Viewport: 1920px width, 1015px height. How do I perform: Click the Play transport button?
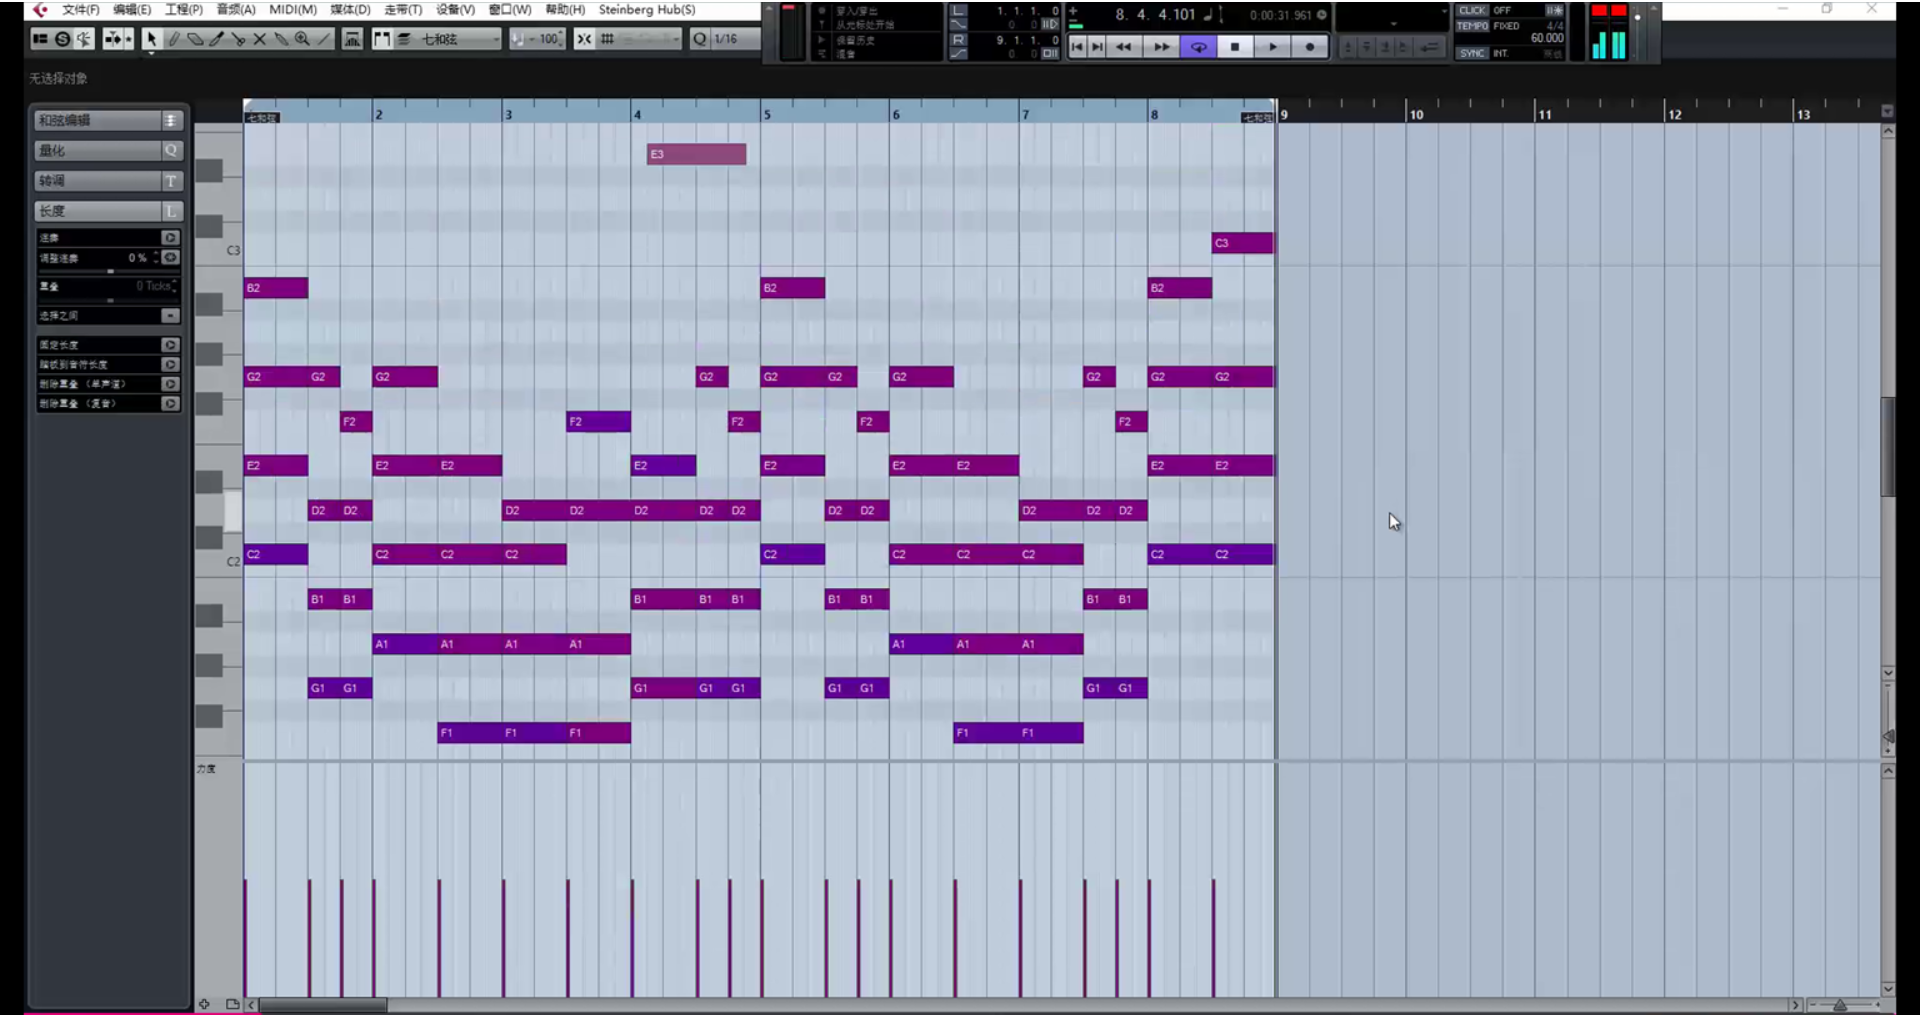point(1272,47)
